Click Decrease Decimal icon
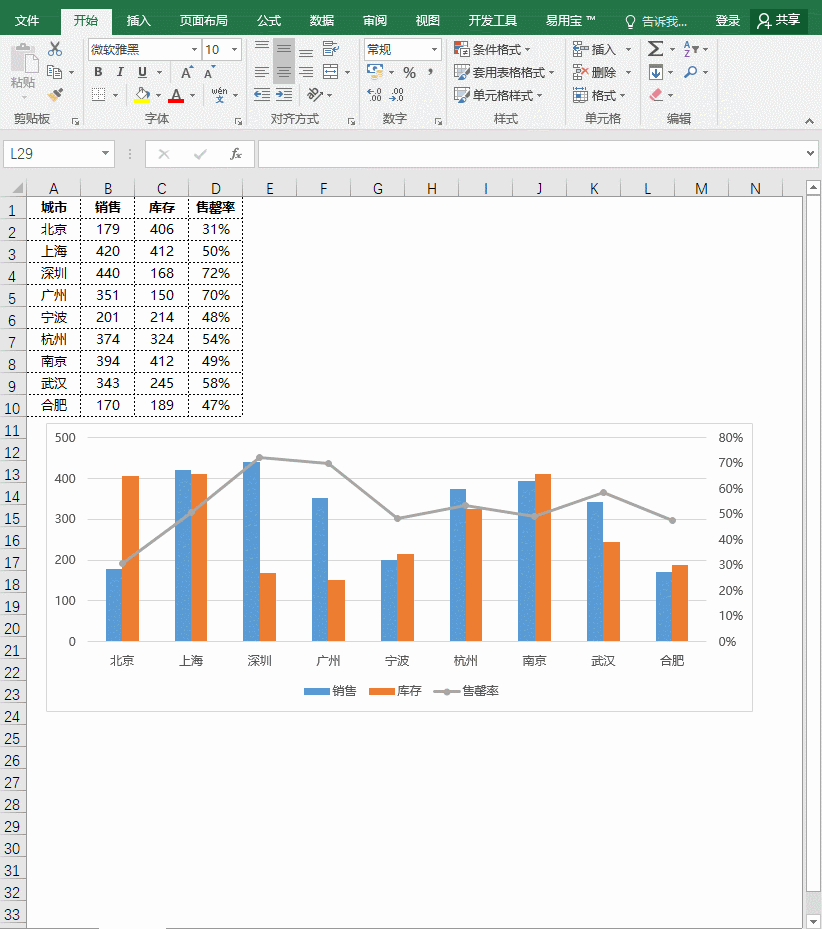 pos(396,95)
